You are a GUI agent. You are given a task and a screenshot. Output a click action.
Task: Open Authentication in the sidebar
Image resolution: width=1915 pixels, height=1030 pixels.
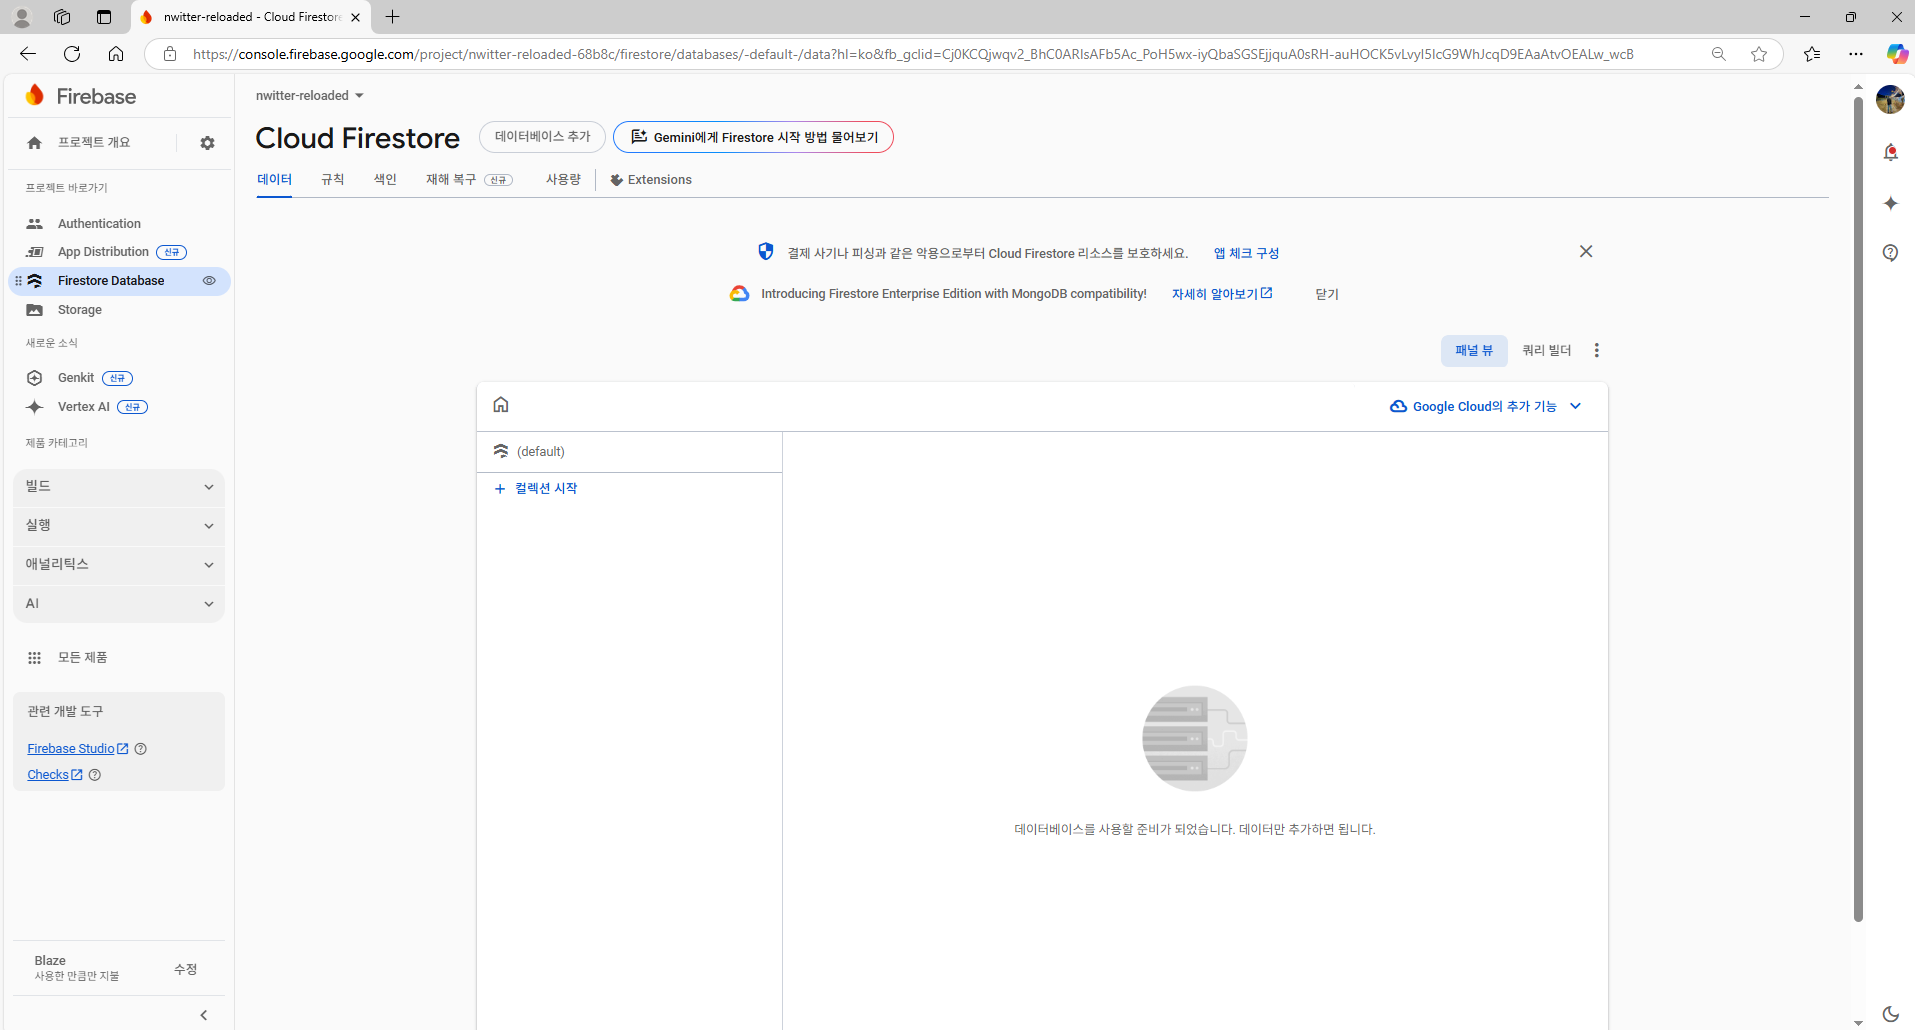(x=99, y=224)
